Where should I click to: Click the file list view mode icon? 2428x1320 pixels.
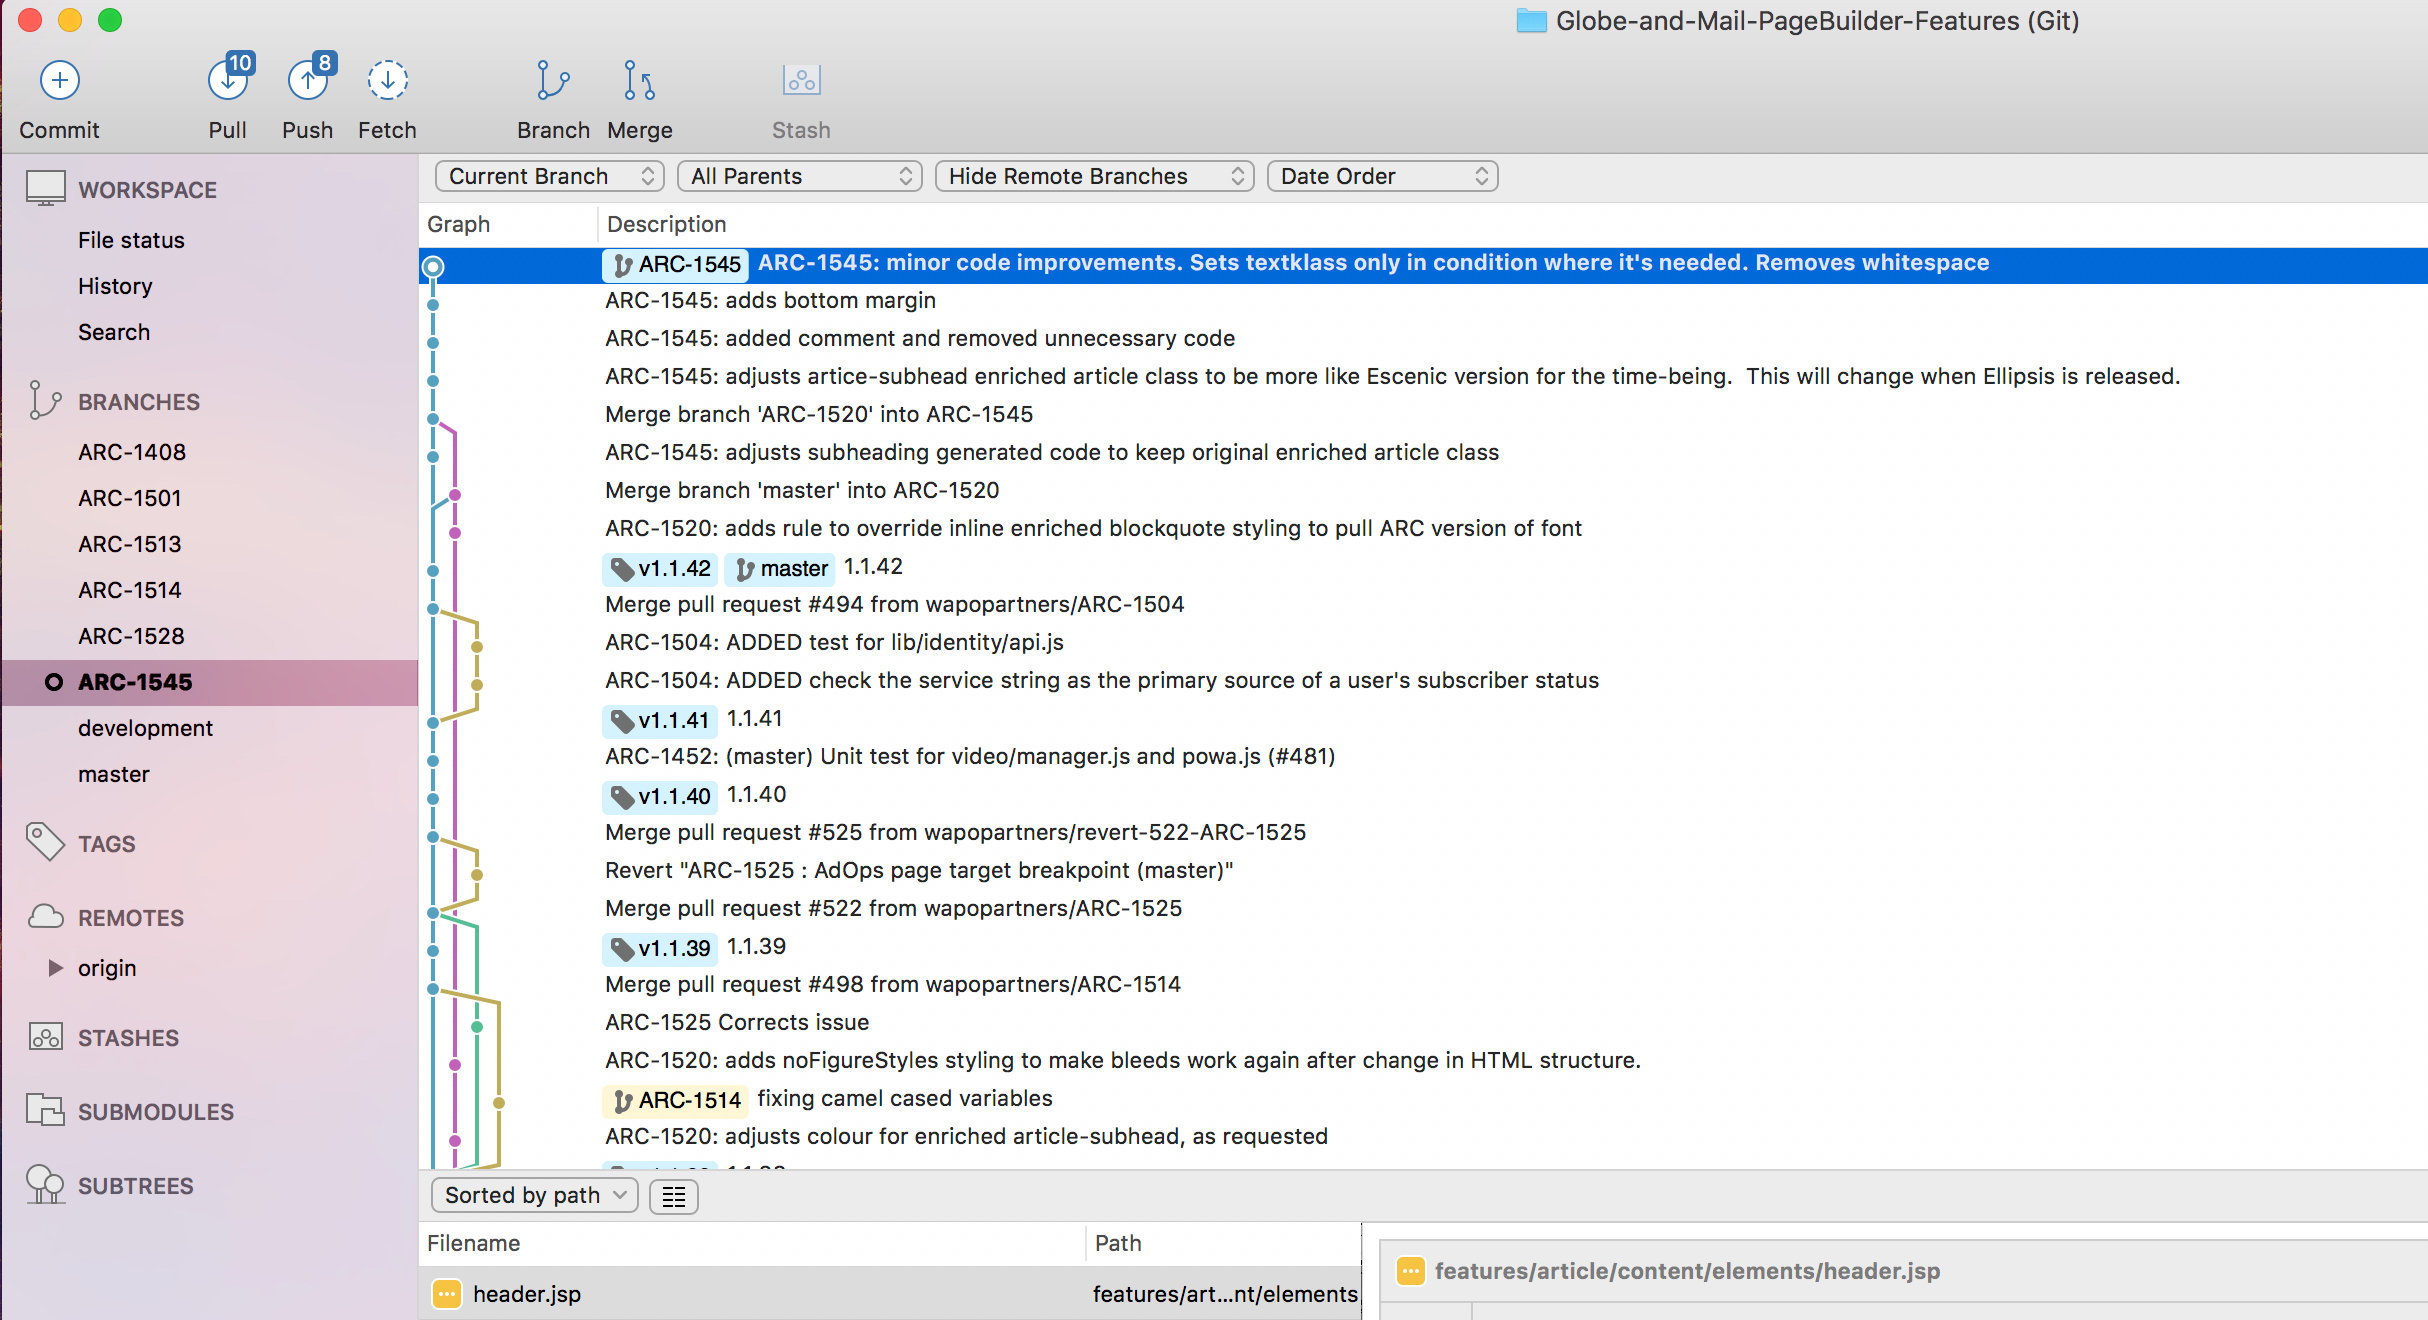coord(674,1196)
